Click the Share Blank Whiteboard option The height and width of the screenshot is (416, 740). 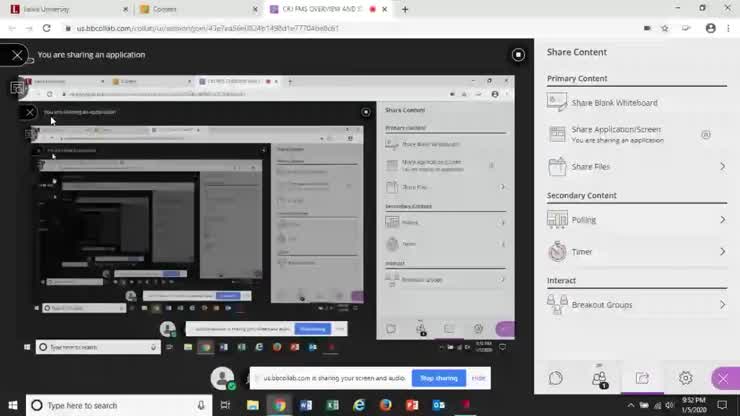pyautogui.click(x=614, y=103)
